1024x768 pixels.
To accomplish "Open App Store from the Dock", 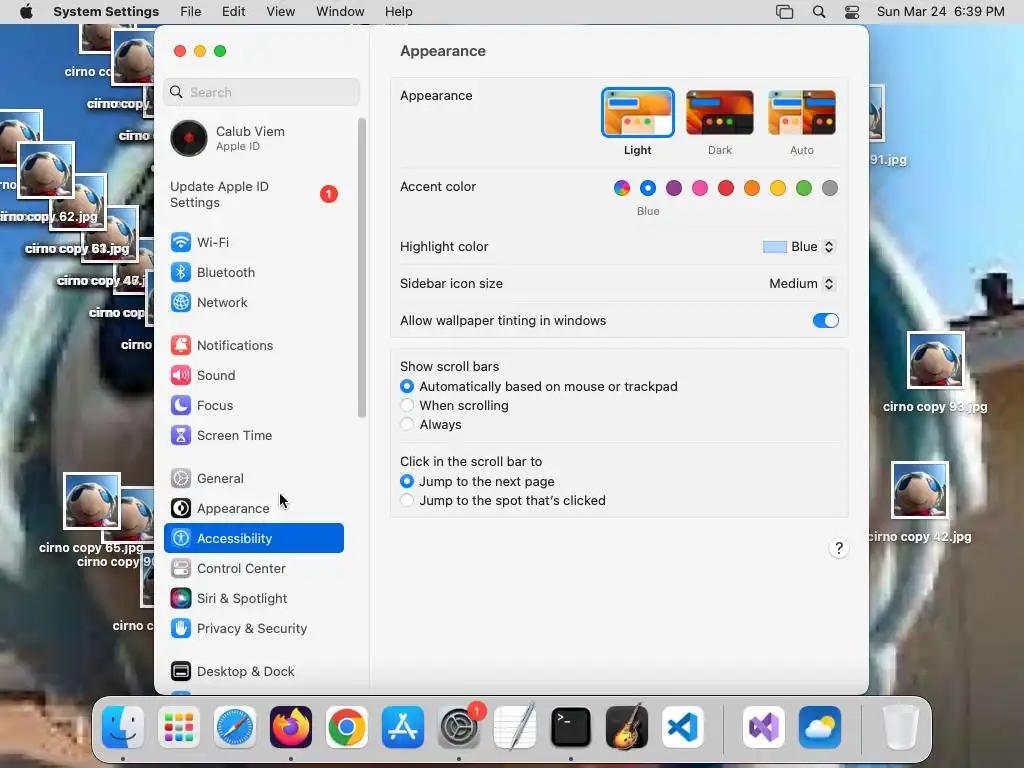I will pyautogui.click(x=403, y=727).
